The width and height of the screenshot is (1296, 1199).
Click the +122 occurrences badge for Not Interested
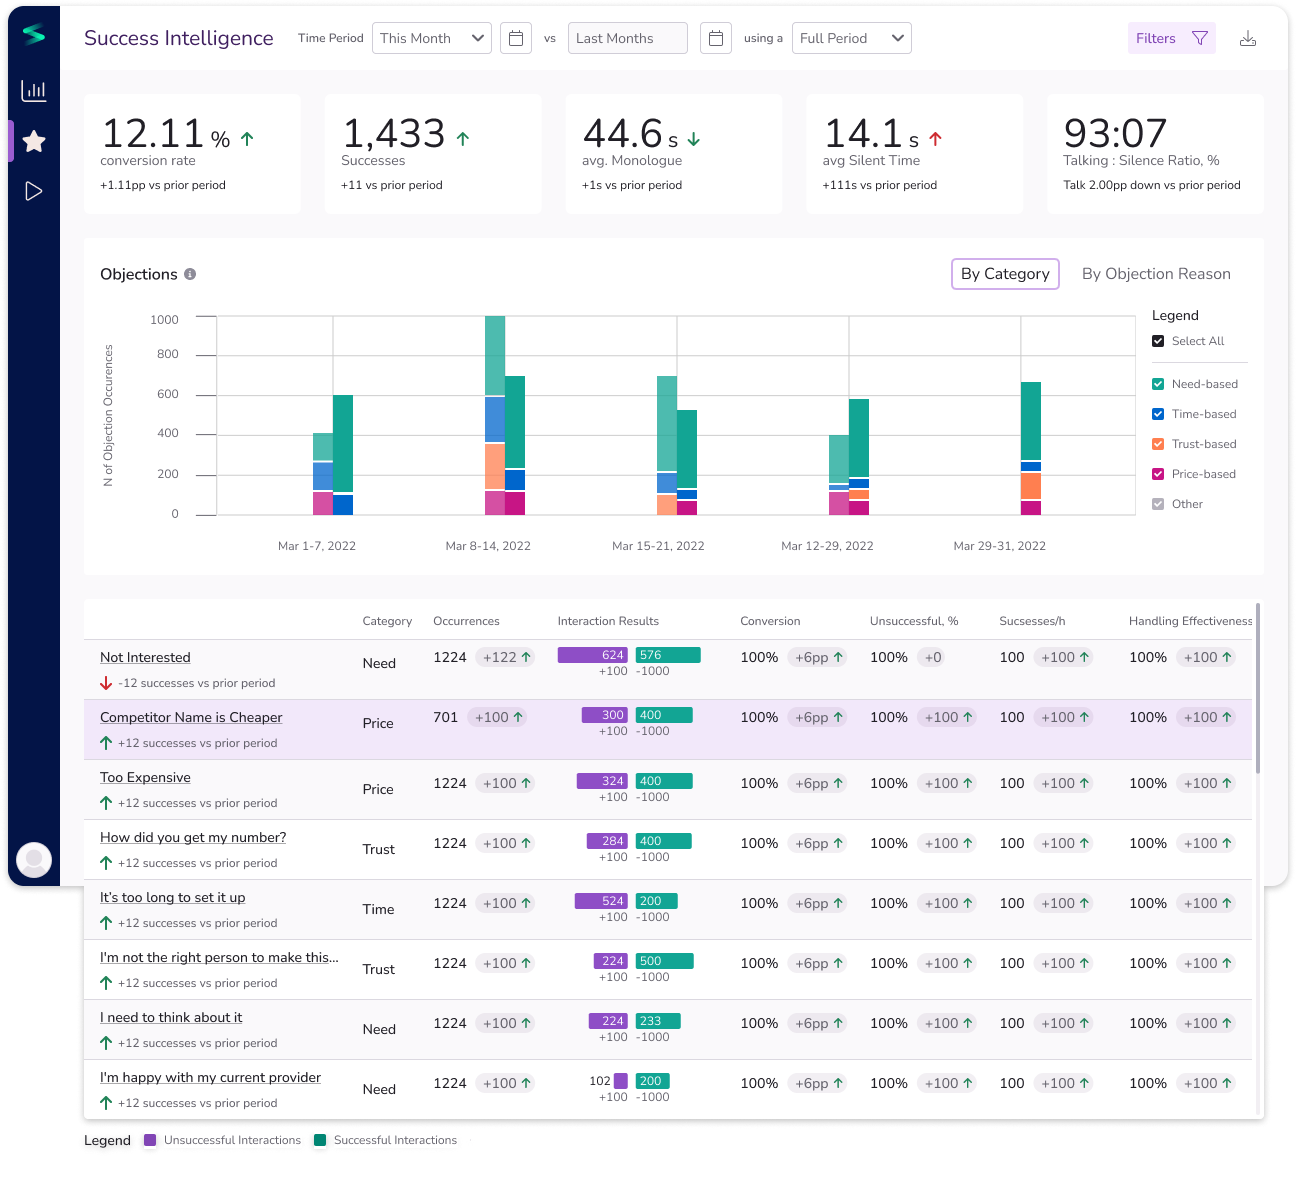click(507, 657)
